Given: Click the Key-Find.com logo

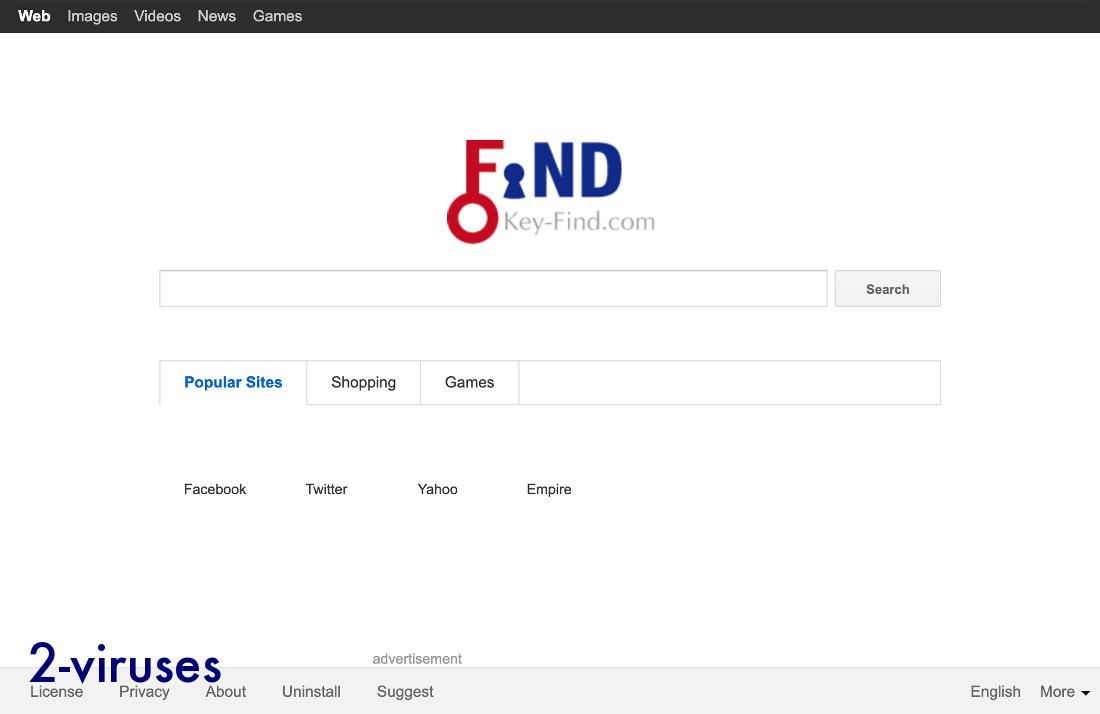Looking at the screenshot, I should 550,190.
